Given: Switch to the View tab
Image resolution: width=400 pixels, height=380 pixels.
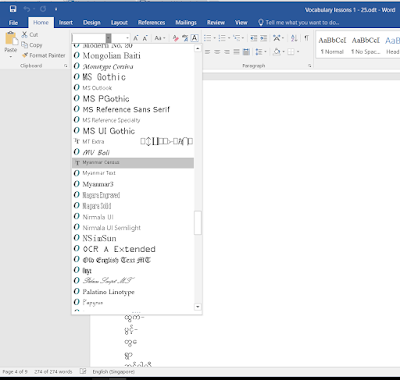Looking at the screenshot, I should click(x=241, y=22).
